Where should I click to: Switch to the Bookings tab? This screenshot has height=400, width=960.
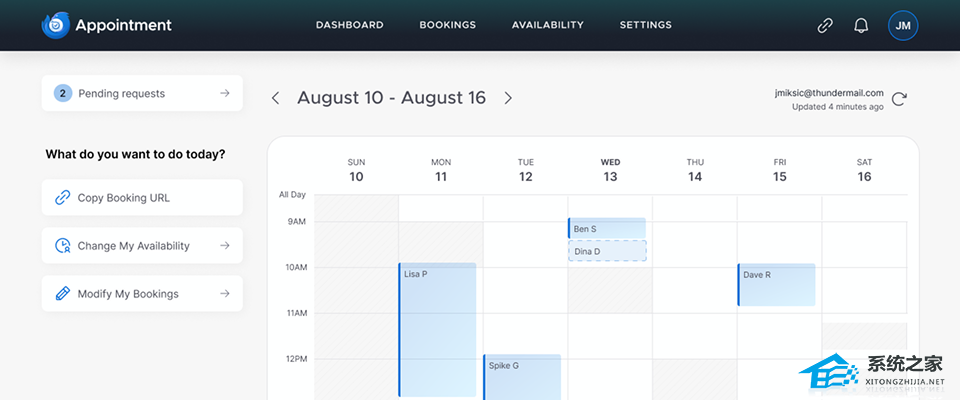(447, 25)
